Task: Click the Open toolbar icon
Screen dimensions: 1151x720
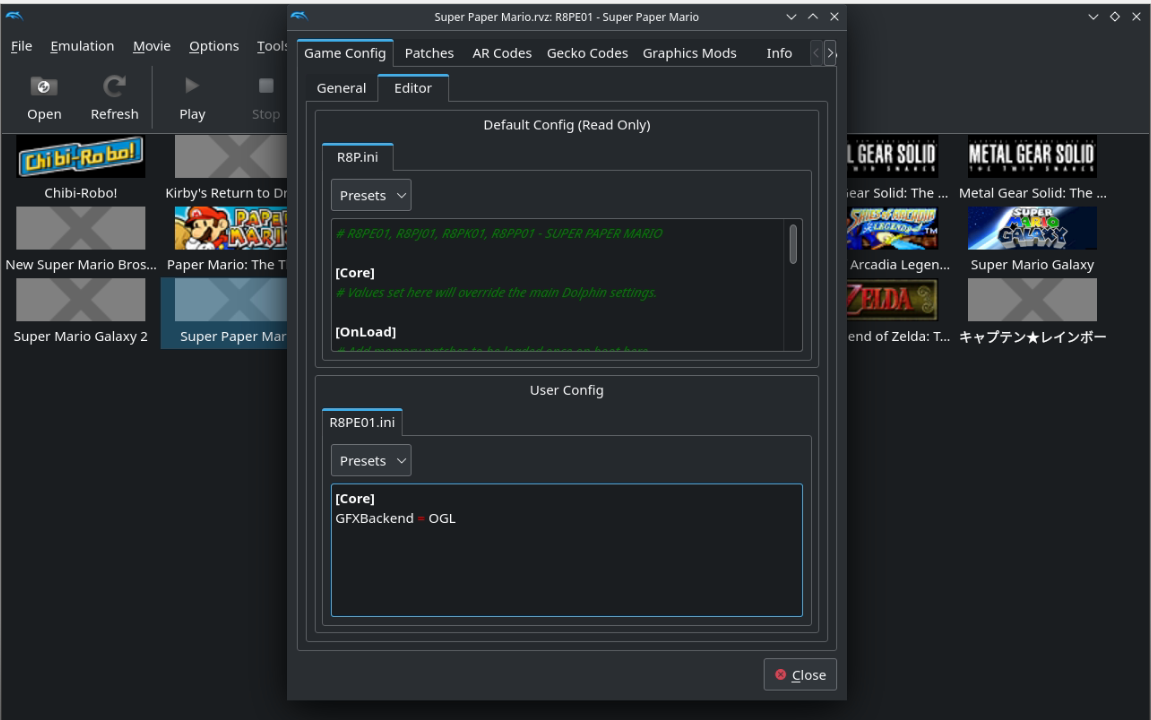Action: point(44,87)
